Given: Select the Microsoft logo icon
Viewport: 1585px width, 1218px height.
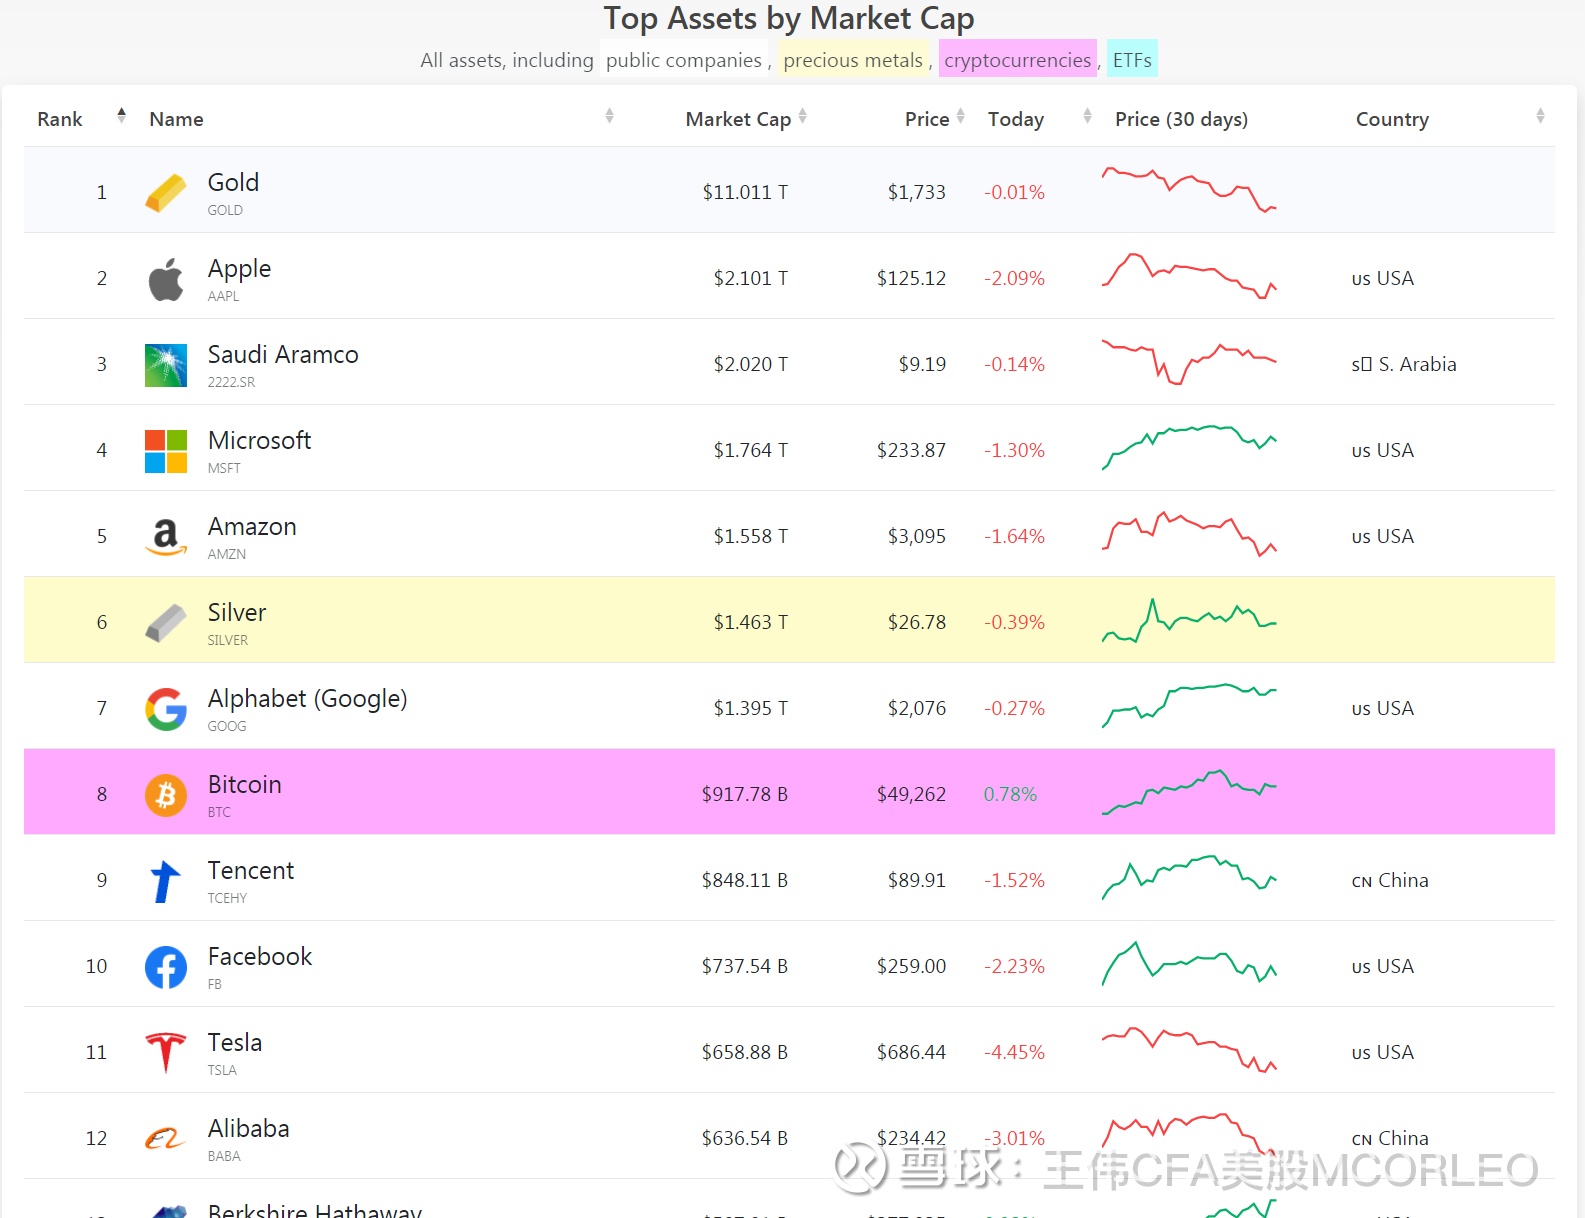Looking at the screenshot, I should (166, 451).
